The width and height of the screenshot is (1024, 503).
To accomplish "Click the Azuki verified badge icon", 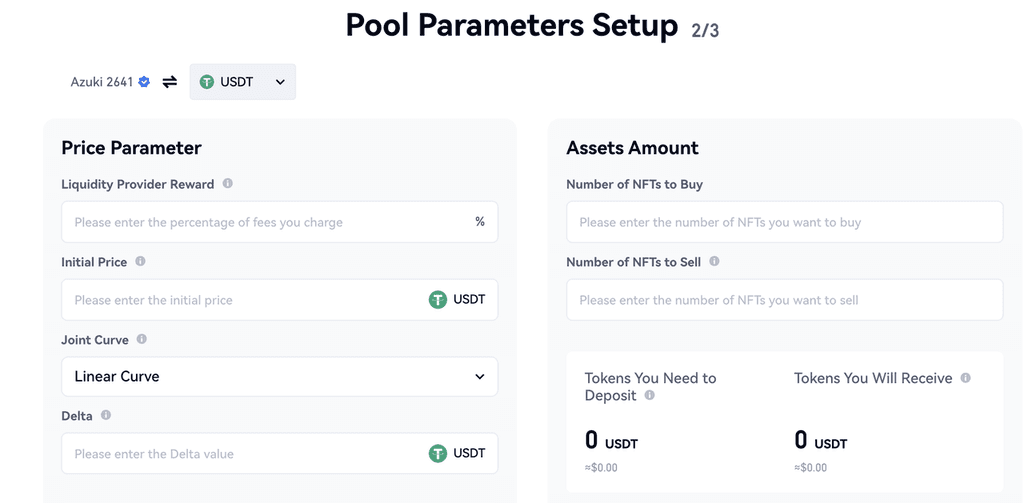I will tap(144, 82).
